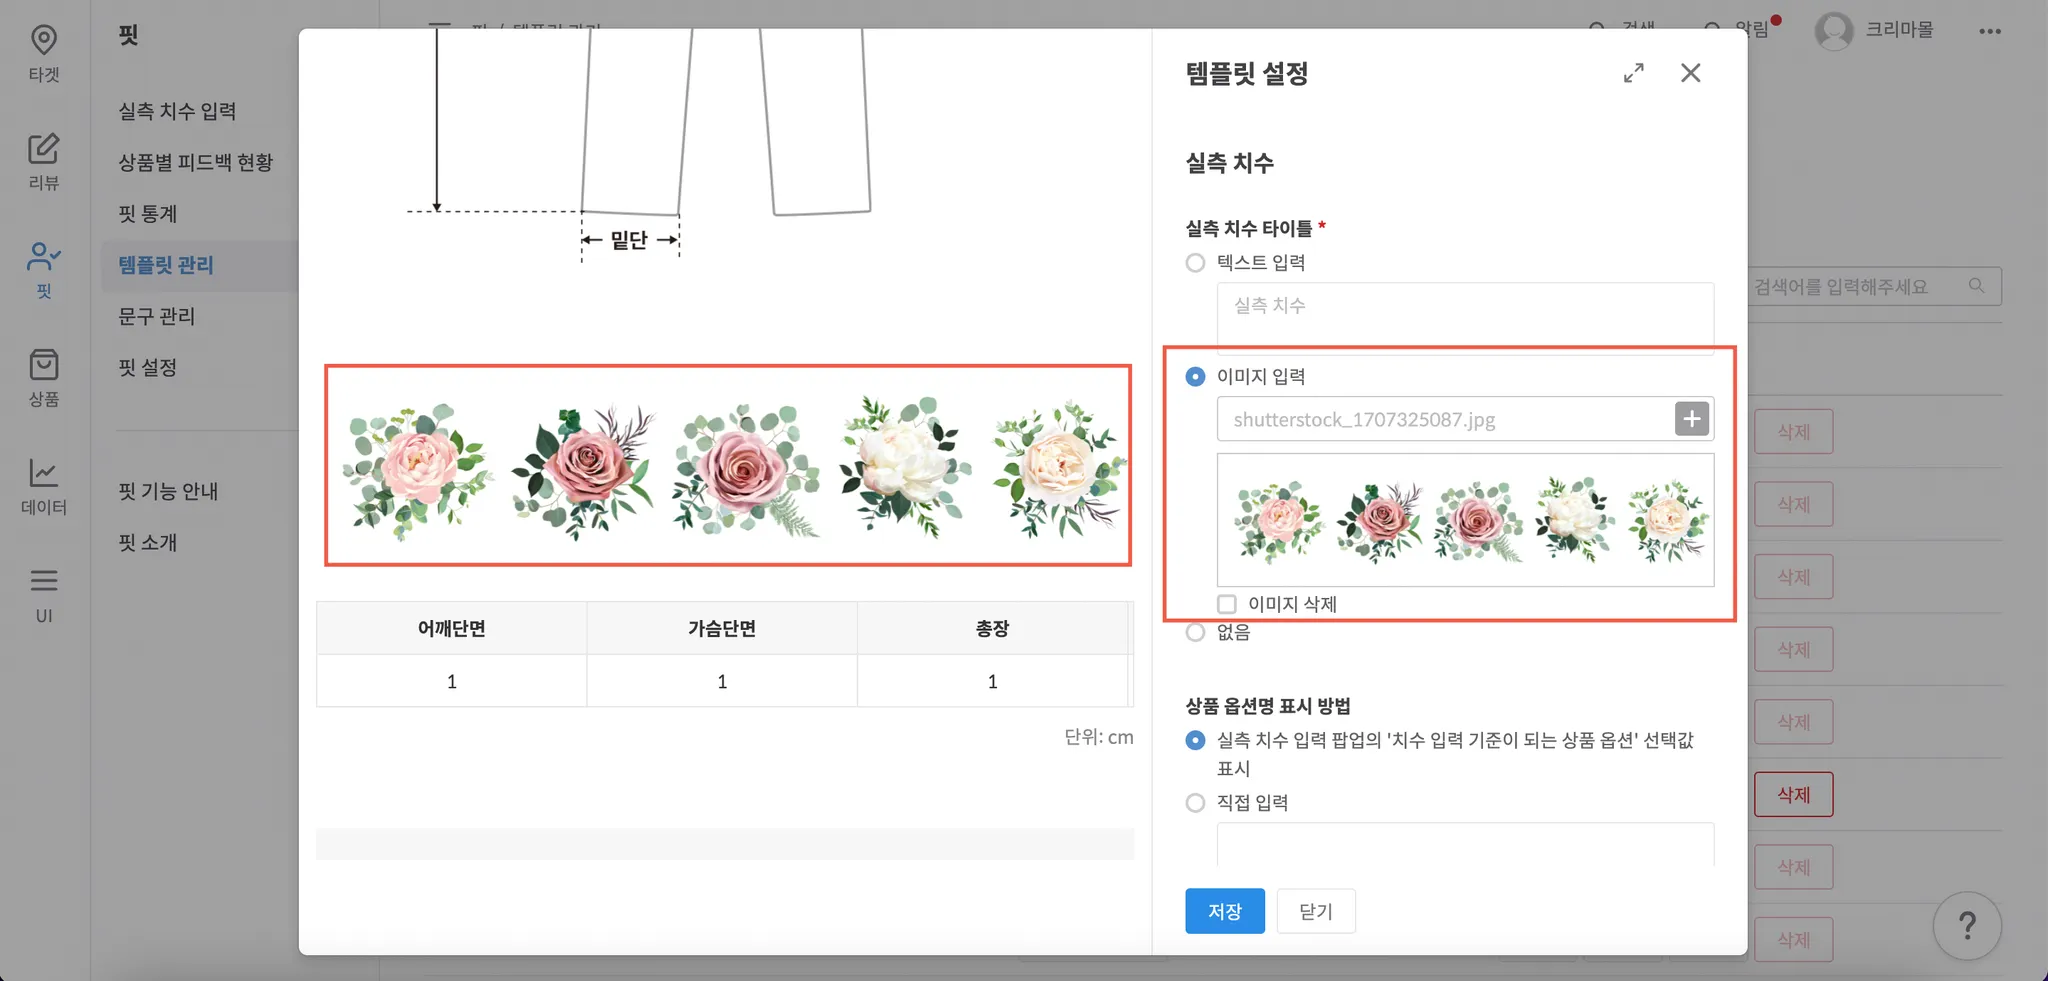Open the 핏 통계 menu item
Image resolution: width=2048 pixels, height=981 pixels.
click(148, 214)
